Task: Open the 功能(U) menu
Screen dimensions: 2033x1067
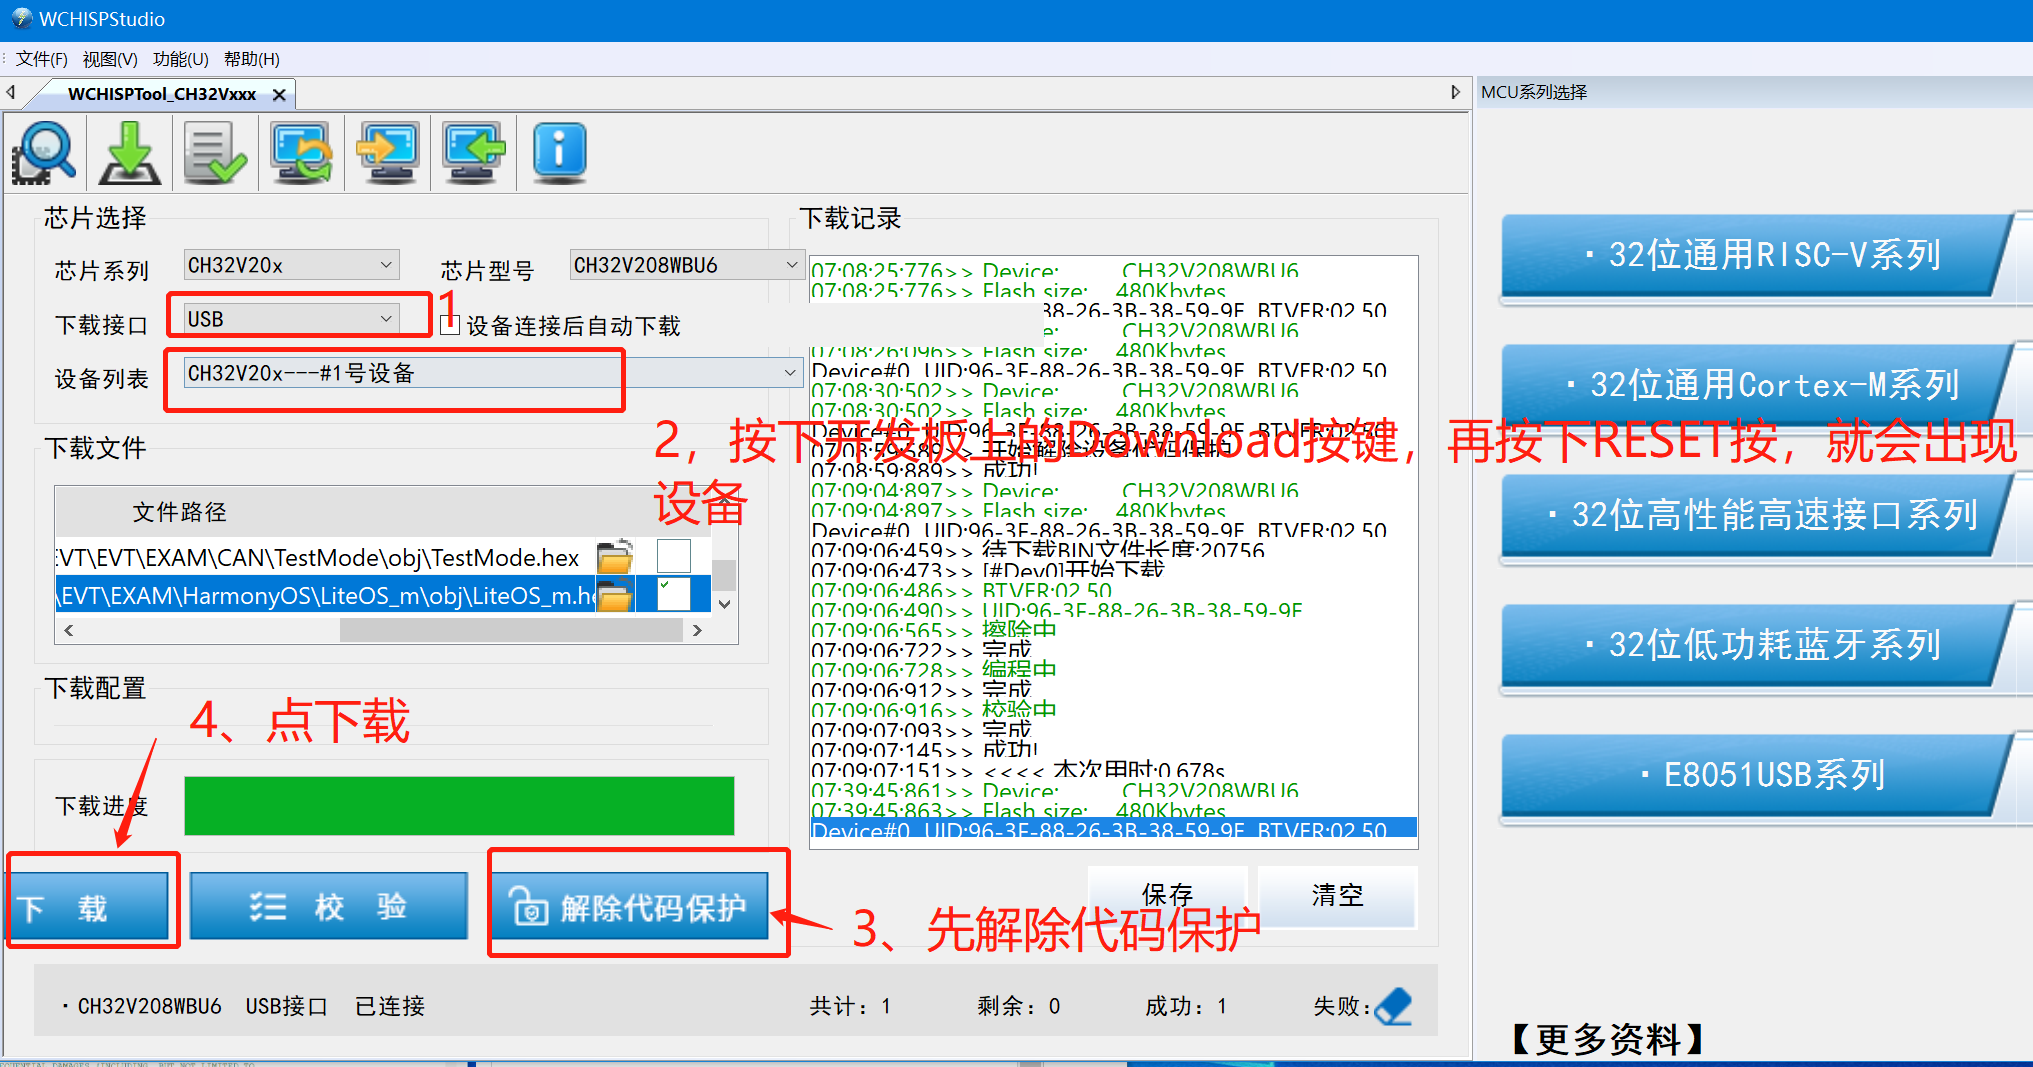Action: point(181,59)
